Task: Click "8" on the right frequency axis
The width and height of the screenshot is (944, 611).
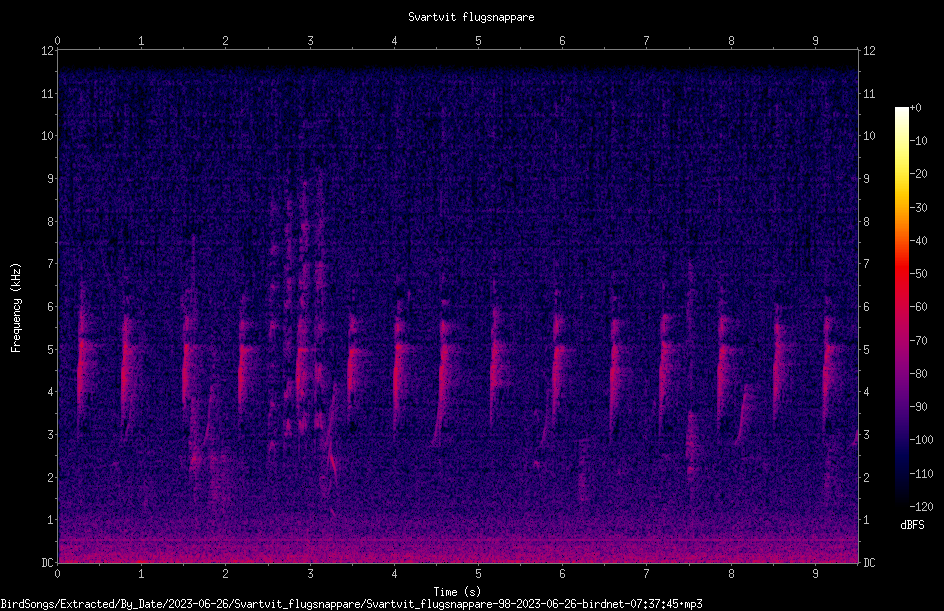Action: click(x=866, y=222)
